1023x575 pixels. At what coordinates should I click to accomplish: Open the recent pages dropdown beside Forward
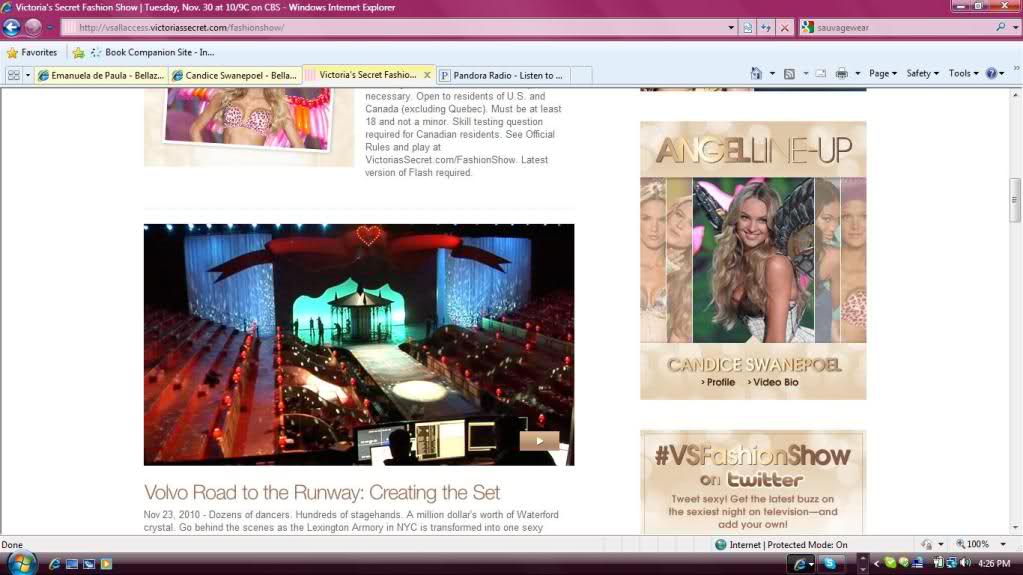pyautogui.click(x=50, y=27)
